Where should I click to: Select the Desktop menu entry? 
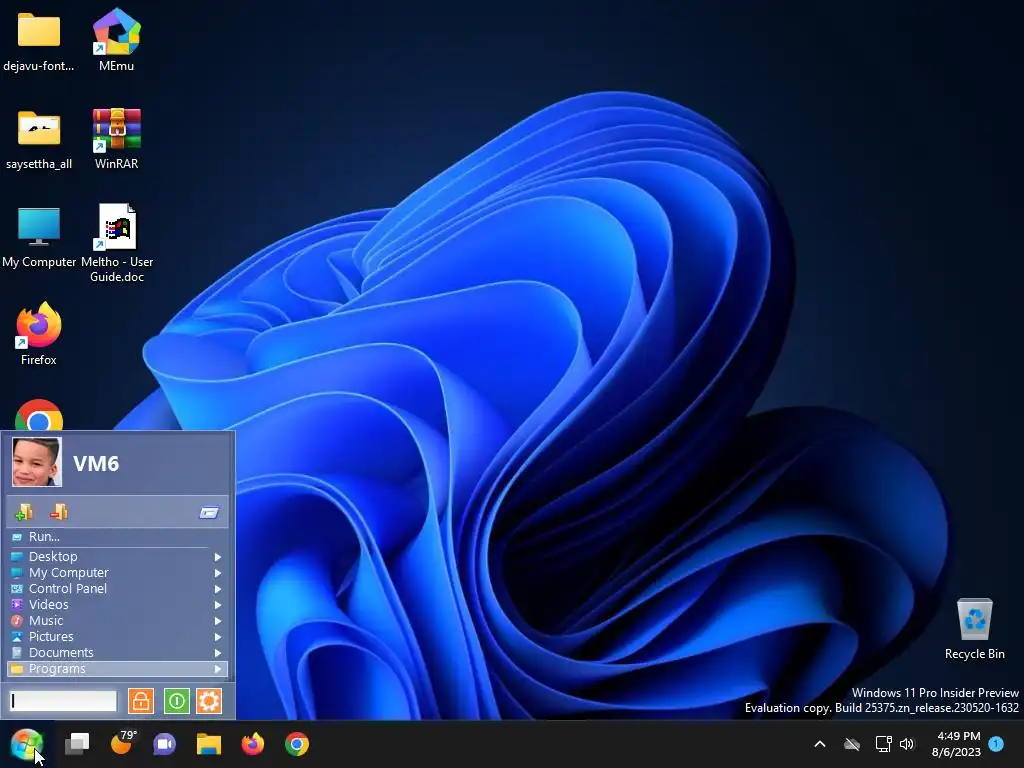pos(118,556)
